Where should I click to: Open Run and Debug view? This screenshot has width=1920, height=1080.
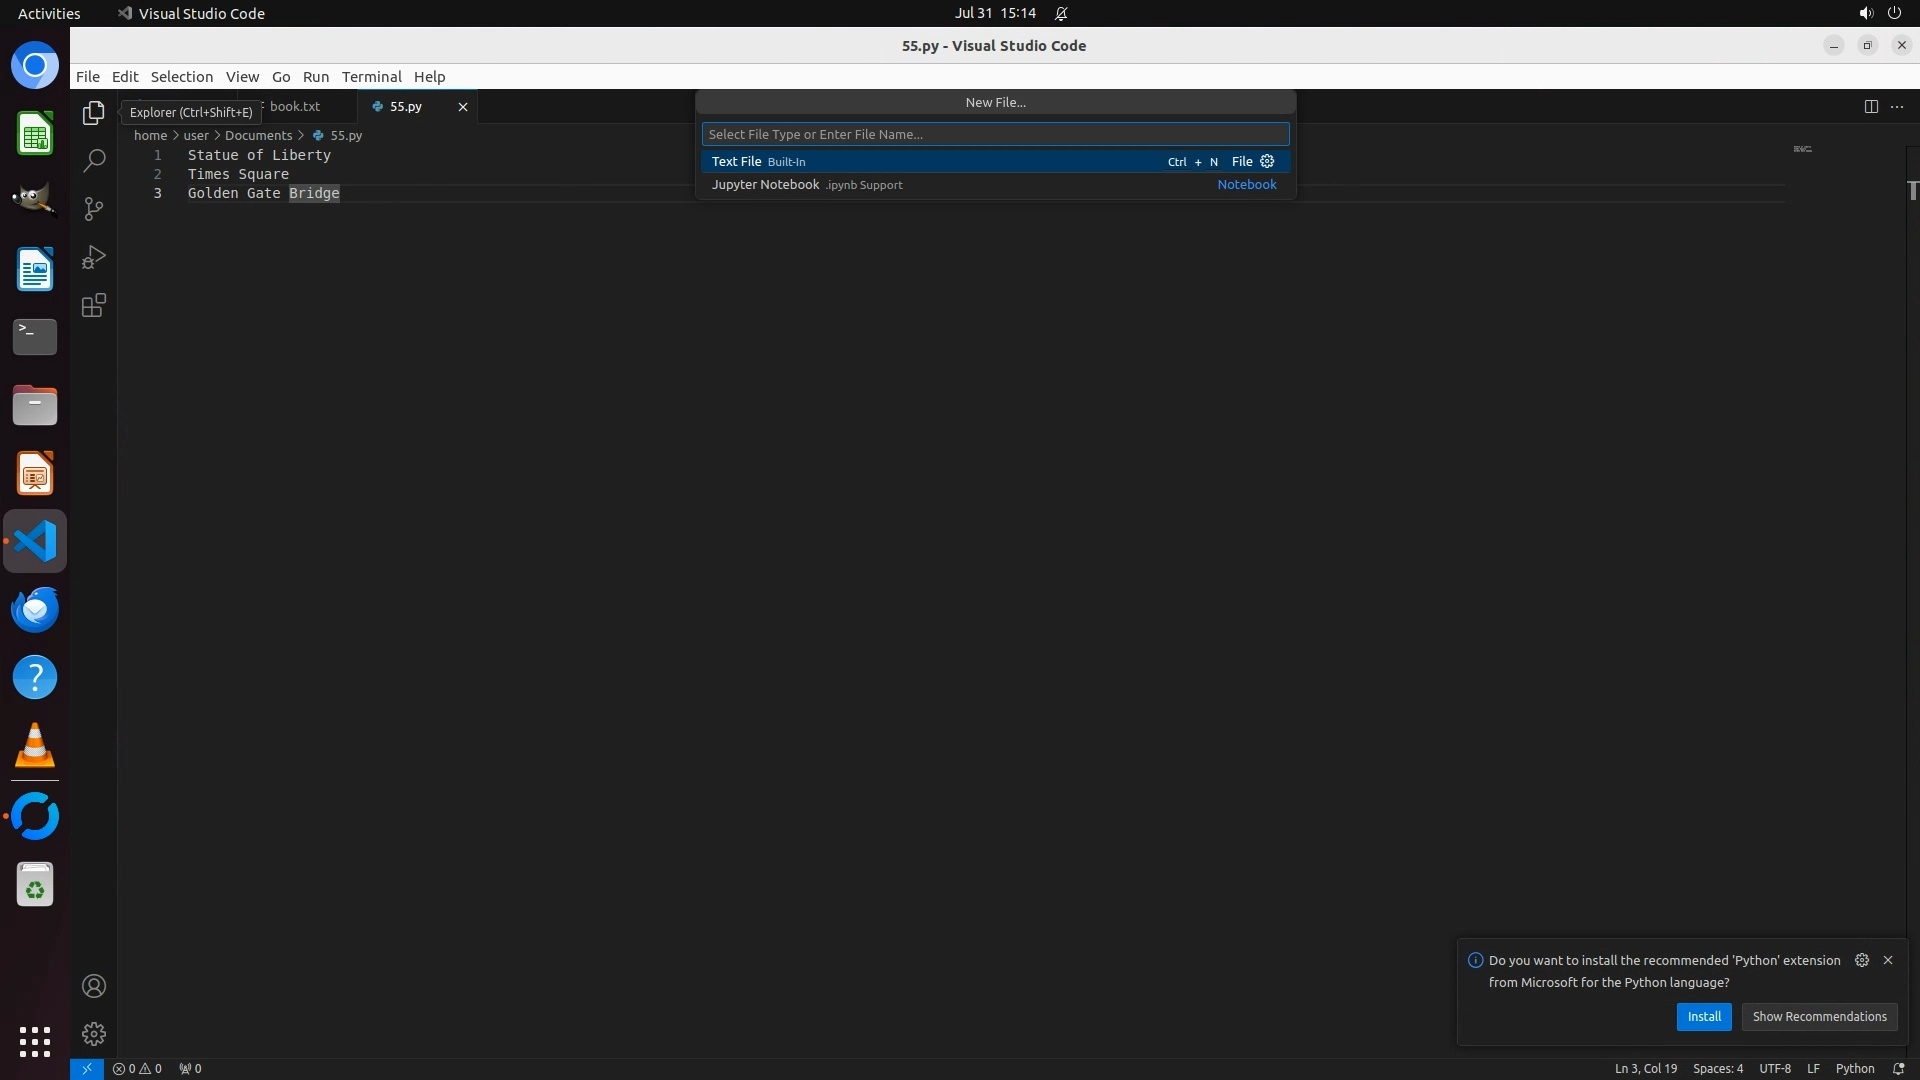(x=94, y=257)
